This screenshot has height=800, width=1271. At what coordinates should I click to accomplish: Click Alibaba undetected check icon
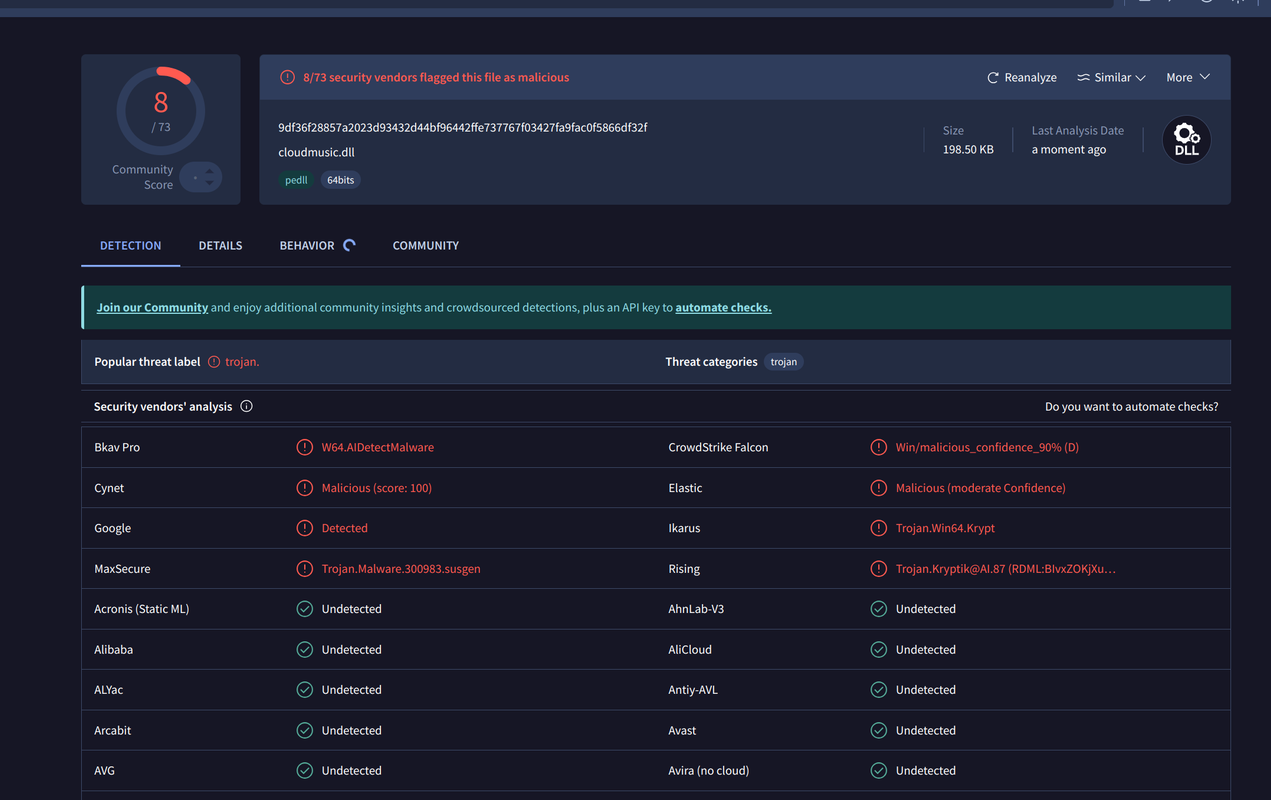305,650
